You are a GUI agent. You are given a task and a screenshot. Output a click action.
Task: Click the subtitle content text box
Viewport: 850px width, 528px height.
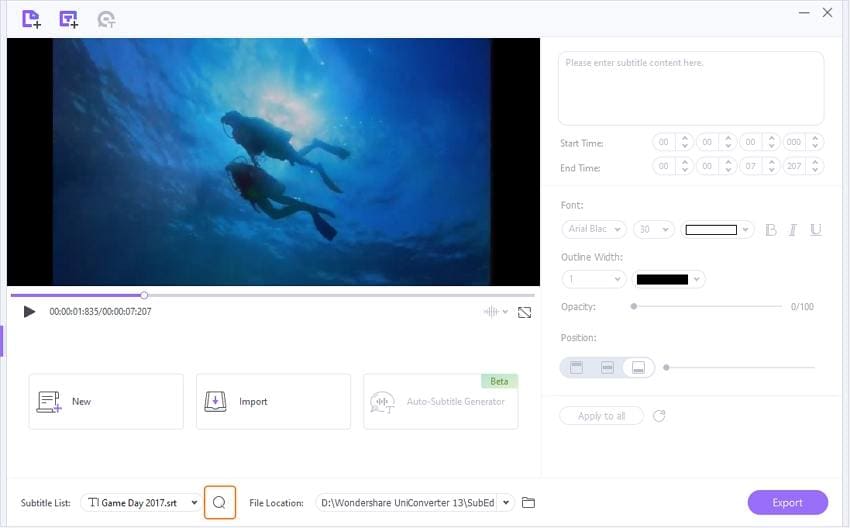click(691, 88)
